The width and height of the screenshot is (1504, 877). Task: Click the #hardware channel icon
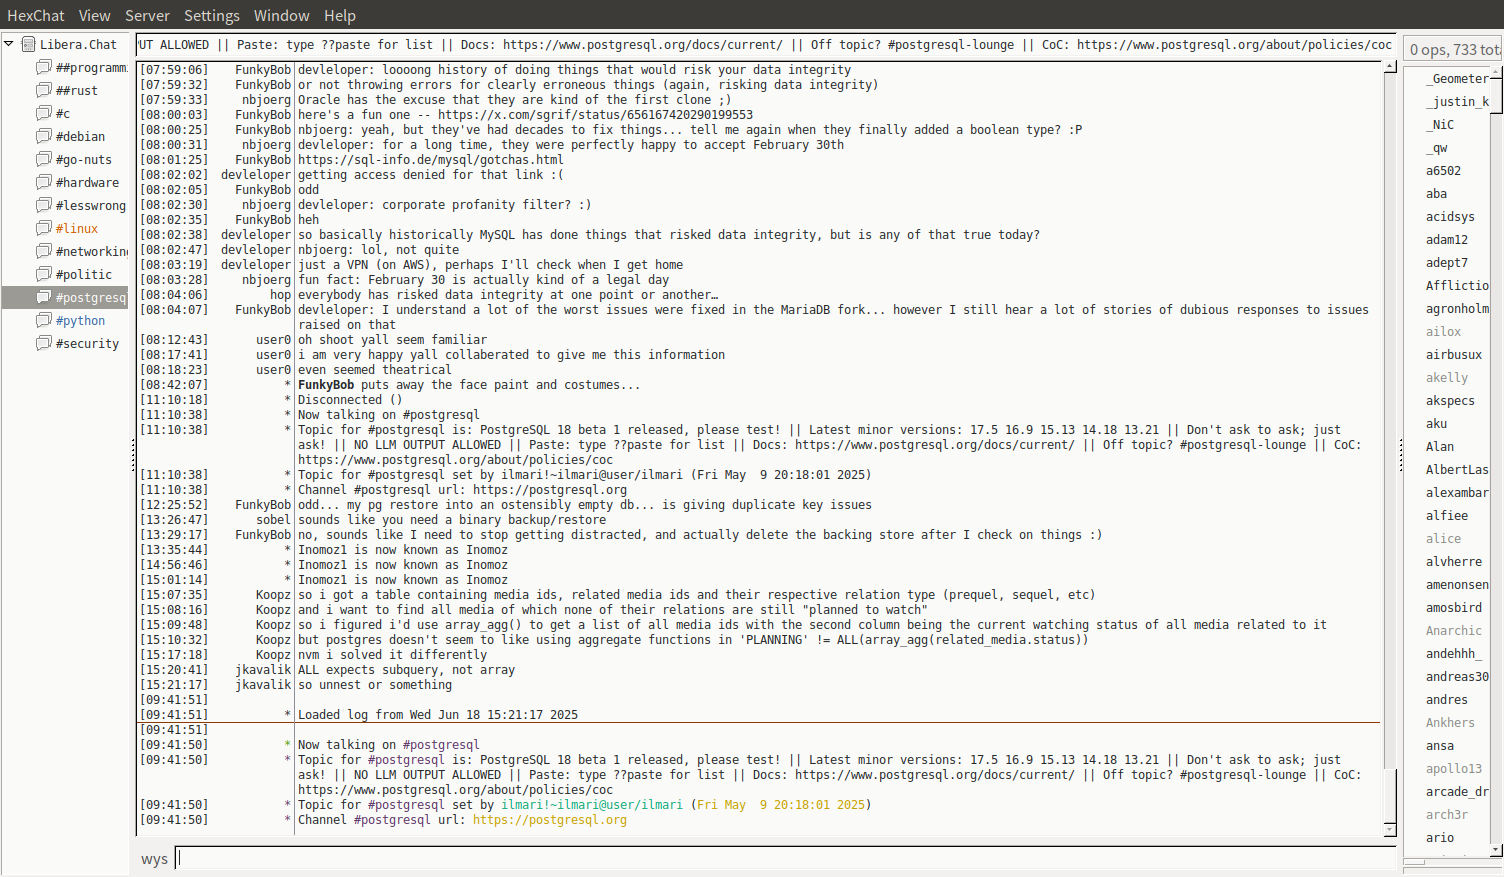pyautogui.click(x=44, y=182)
